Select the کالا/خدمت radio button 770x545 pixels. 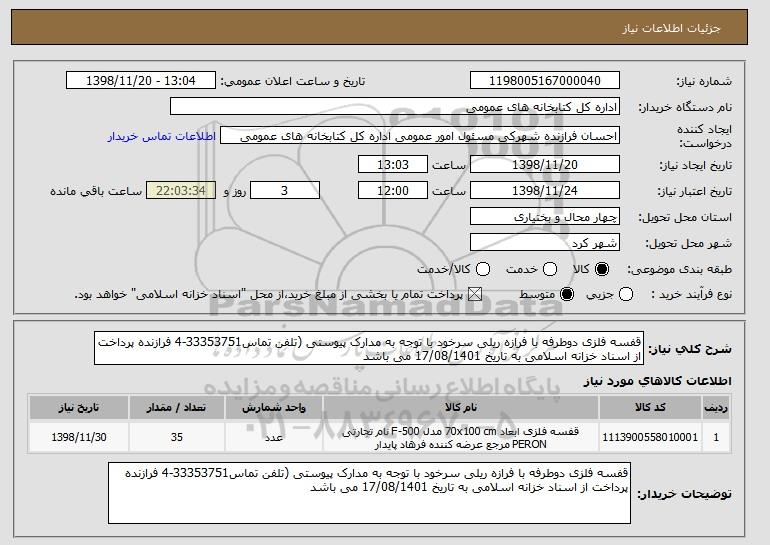(483, 269)
